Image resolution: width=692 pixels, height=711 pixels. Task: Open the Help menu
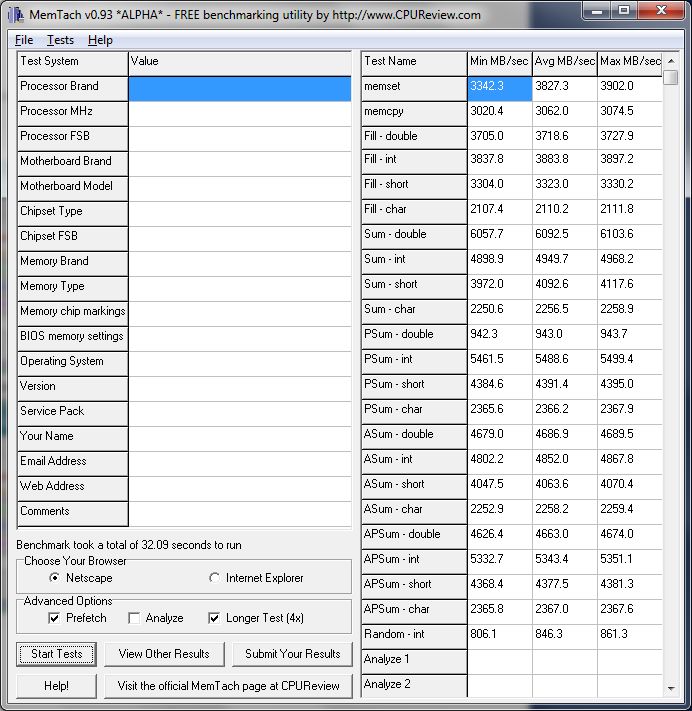100,40
